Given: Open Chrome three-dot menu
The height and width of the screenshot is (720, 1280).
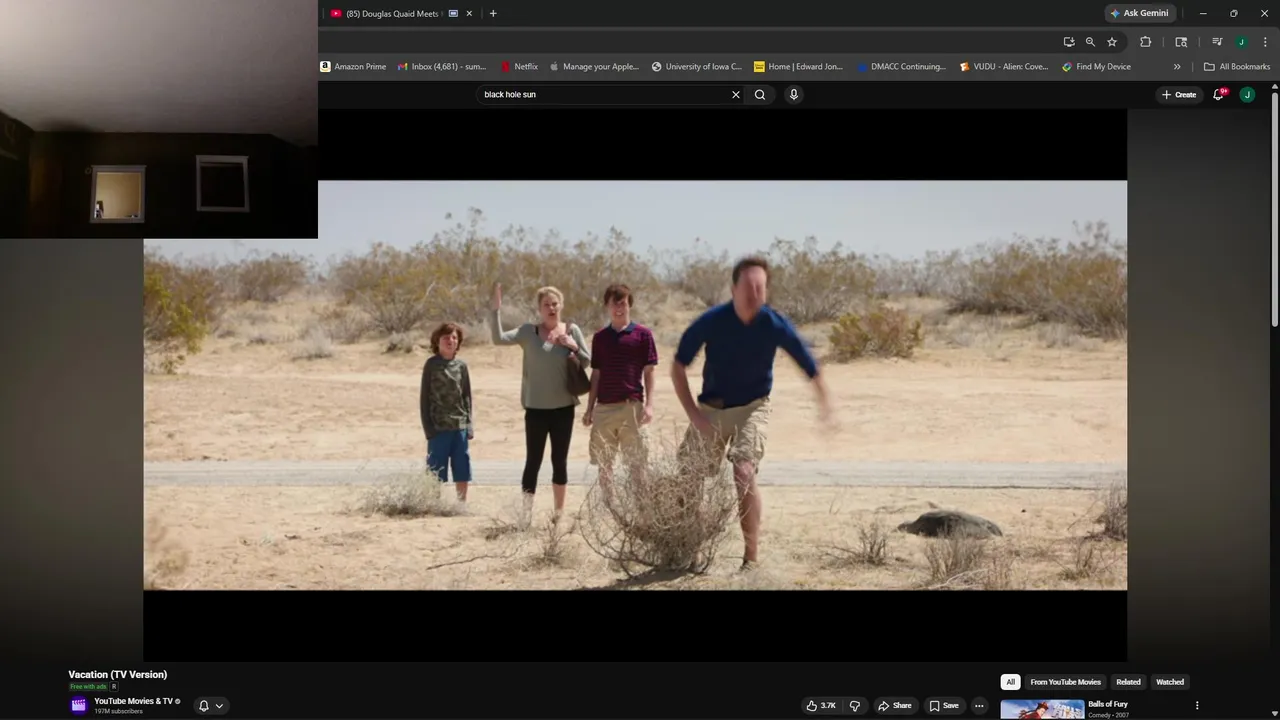Looking at the screenshot, I should pos(1265,42).
